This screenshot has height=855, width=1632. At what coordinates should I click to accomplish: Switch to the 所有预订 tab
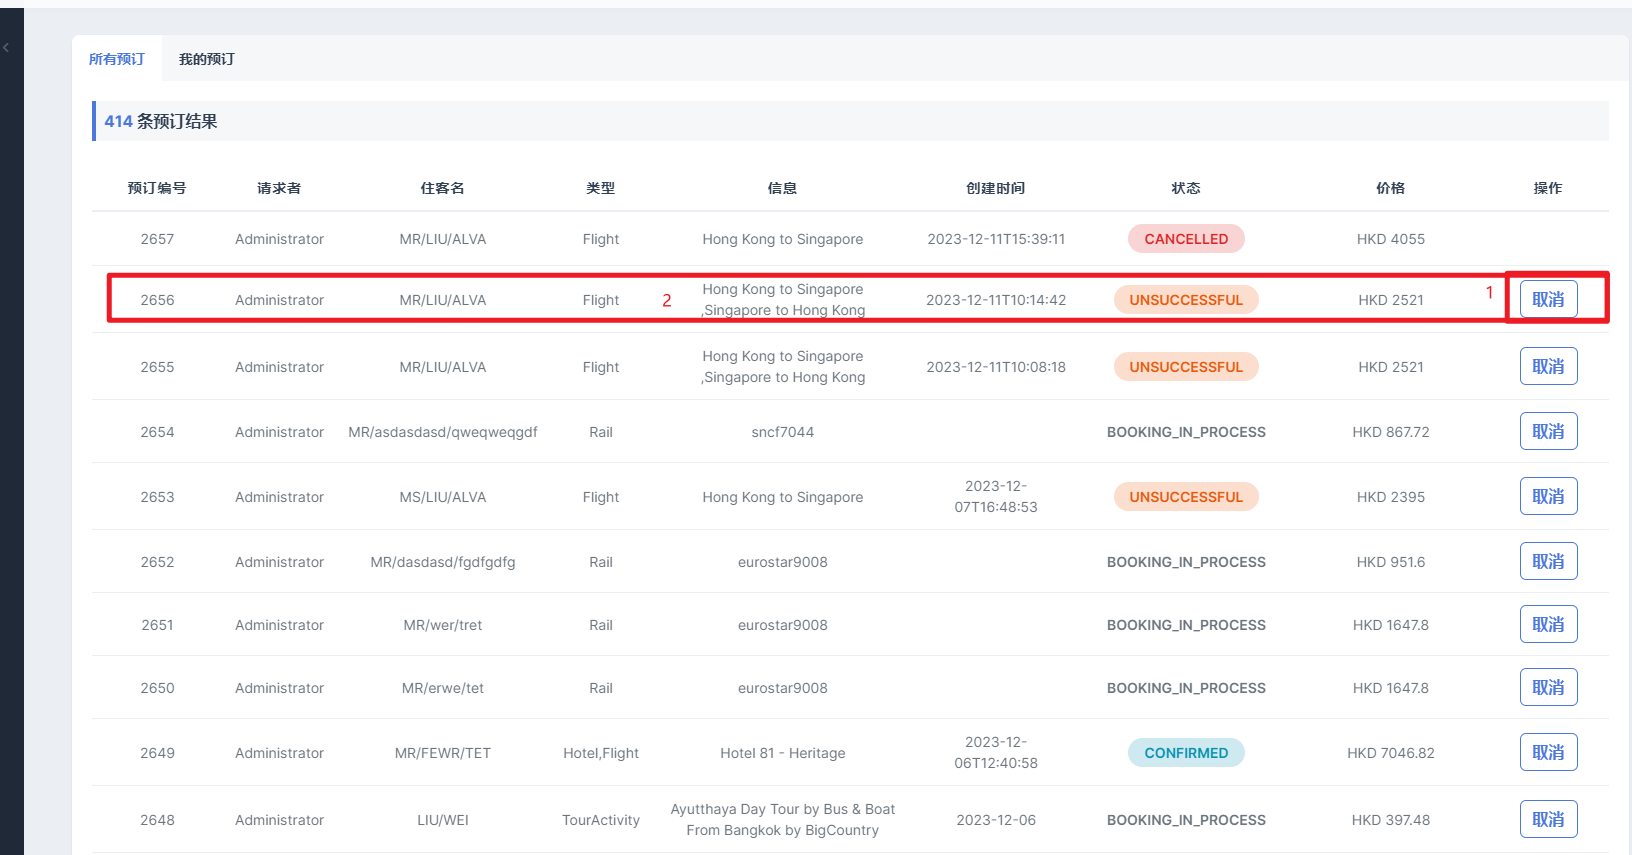(x=117, y=59)
